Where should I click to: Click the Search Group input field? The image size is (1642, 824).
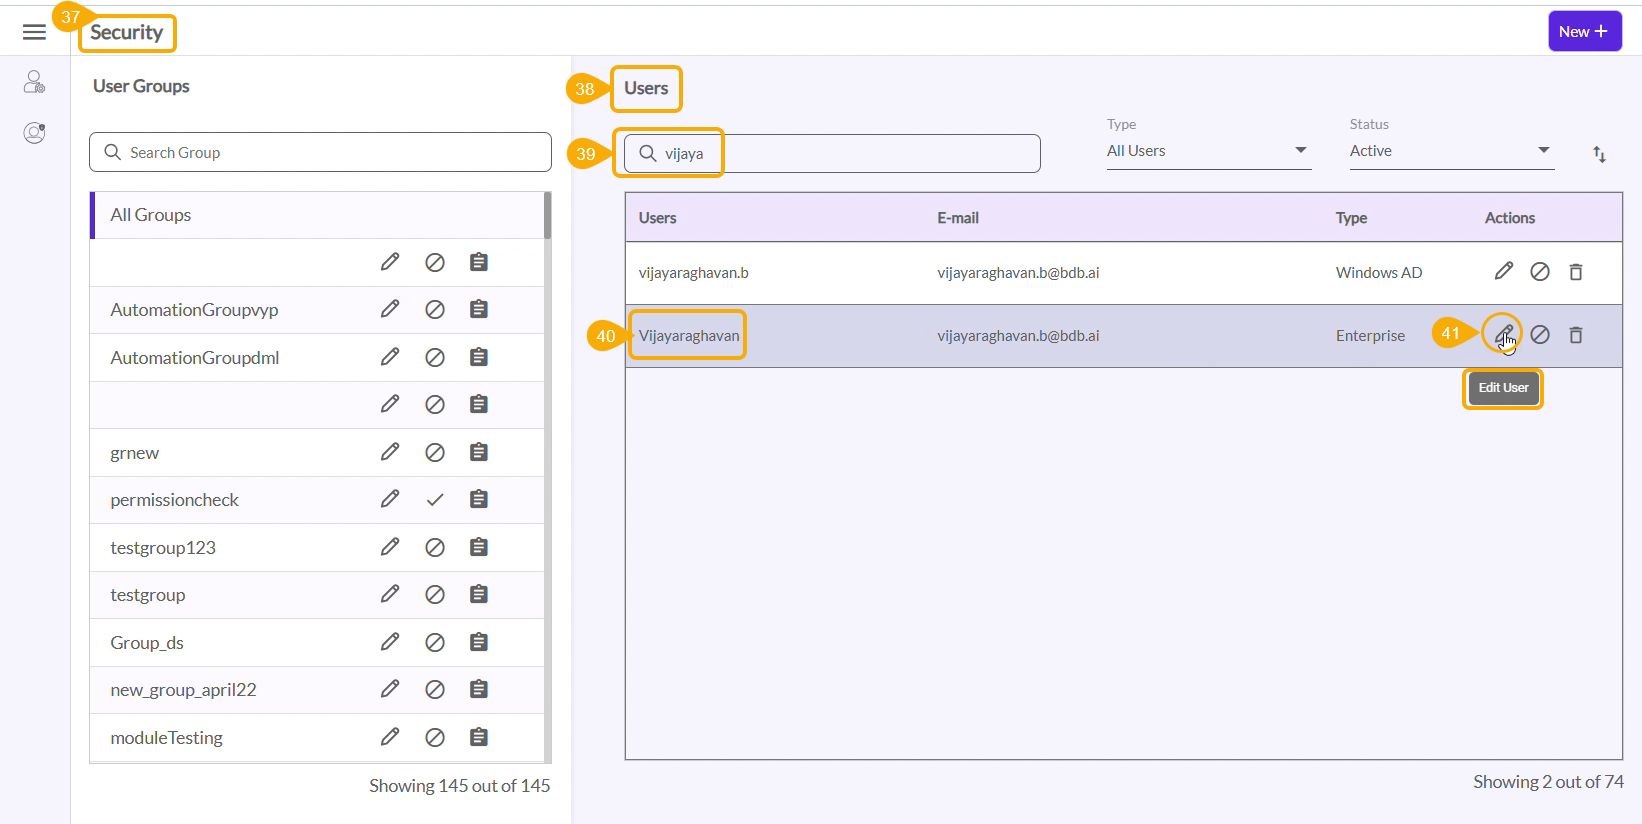[320, 152]
